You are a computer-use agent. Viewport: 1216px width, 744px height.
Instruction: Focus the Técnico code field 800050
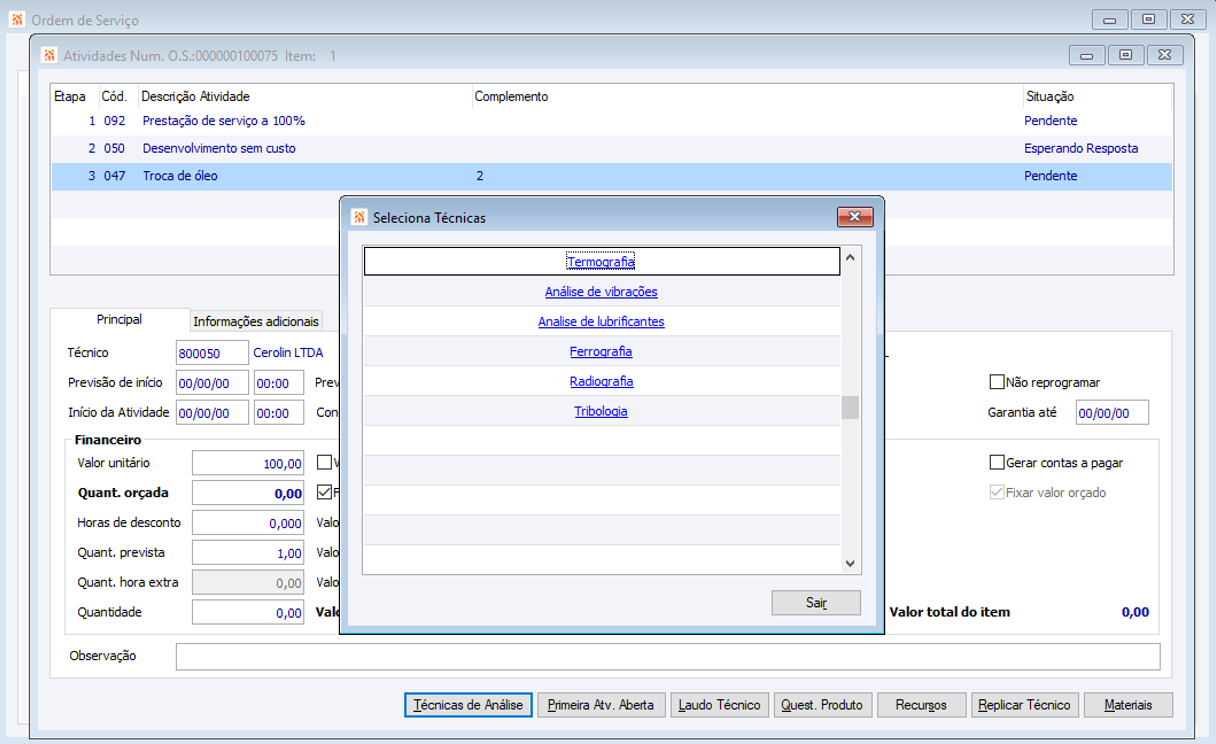coord(212,353)
